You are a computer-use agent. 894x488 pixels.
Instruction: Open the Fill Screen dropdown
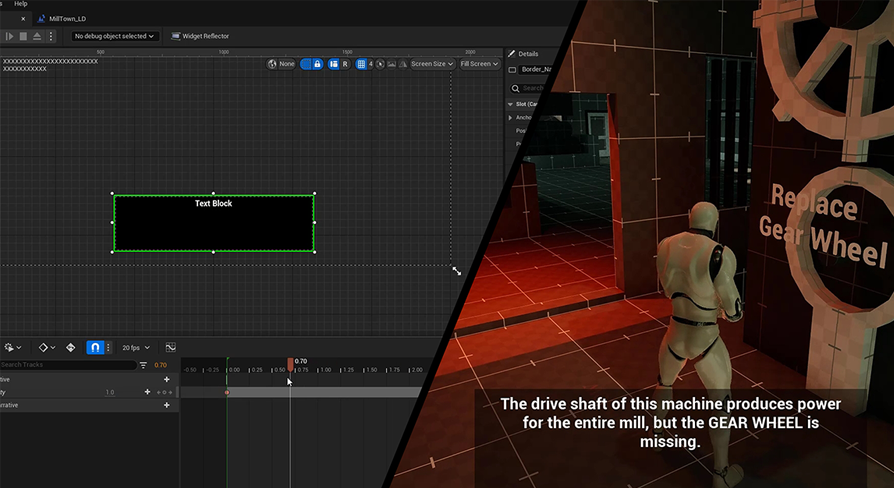pyautogui.click(x=479, y=64)
